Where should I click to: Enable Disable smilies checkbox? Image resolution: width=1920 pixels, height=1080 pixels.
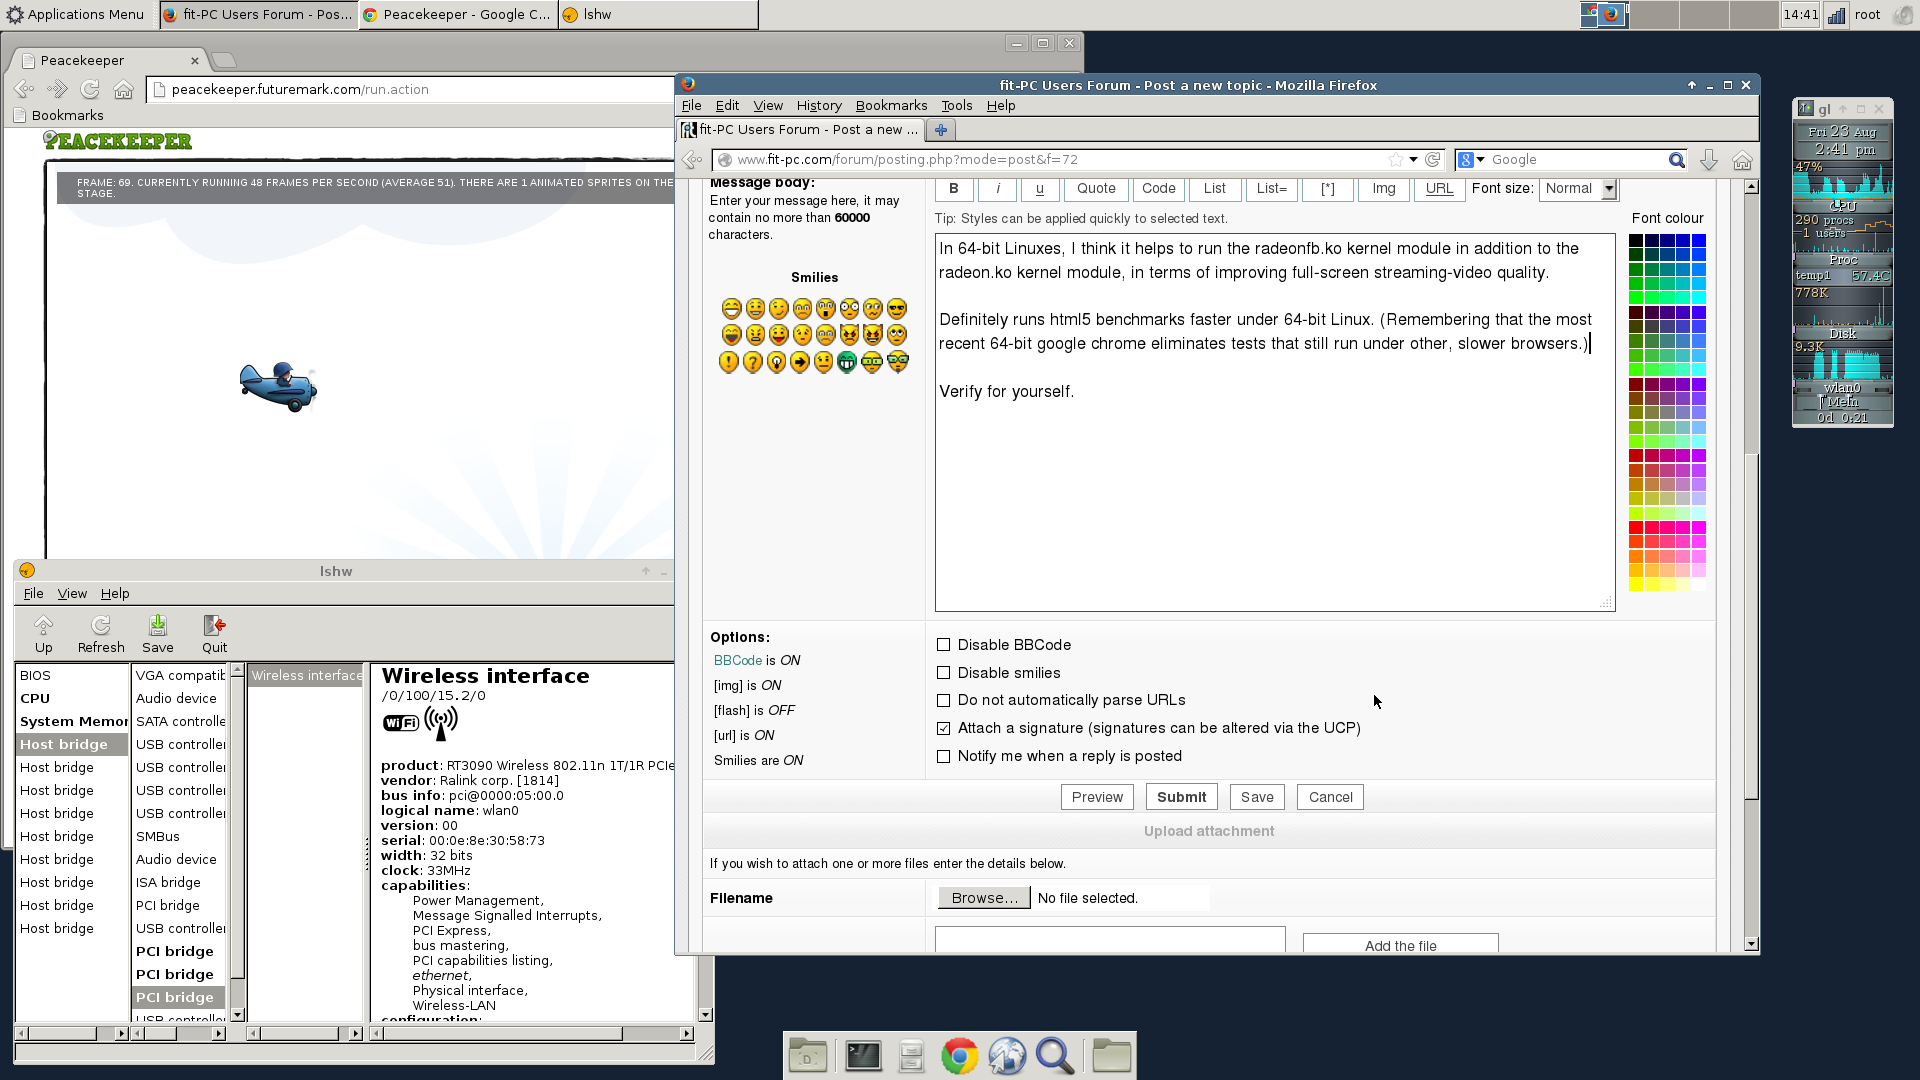click(x=943, y=673)
